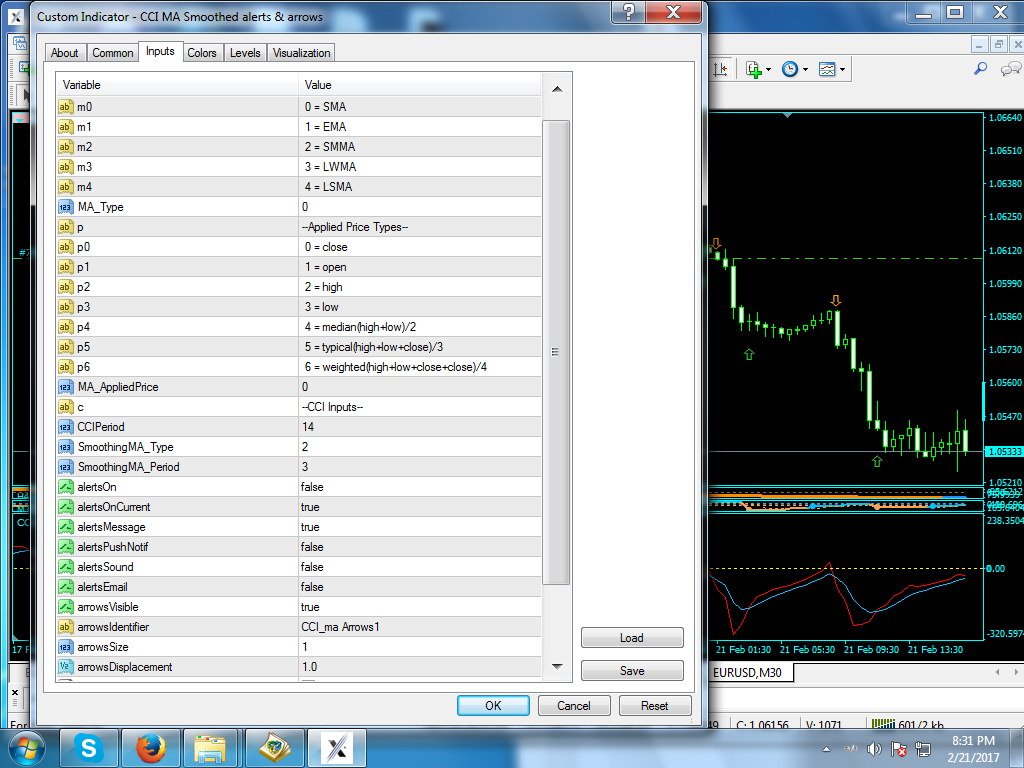1024x768 pixels.
Task: Toggle arrowsVisible value true
Action: [420, 607]
